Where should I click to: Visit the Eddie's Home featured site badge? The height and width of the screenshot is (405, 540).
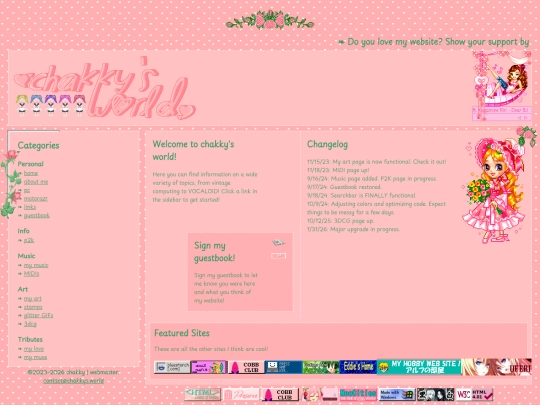[358, 367]
